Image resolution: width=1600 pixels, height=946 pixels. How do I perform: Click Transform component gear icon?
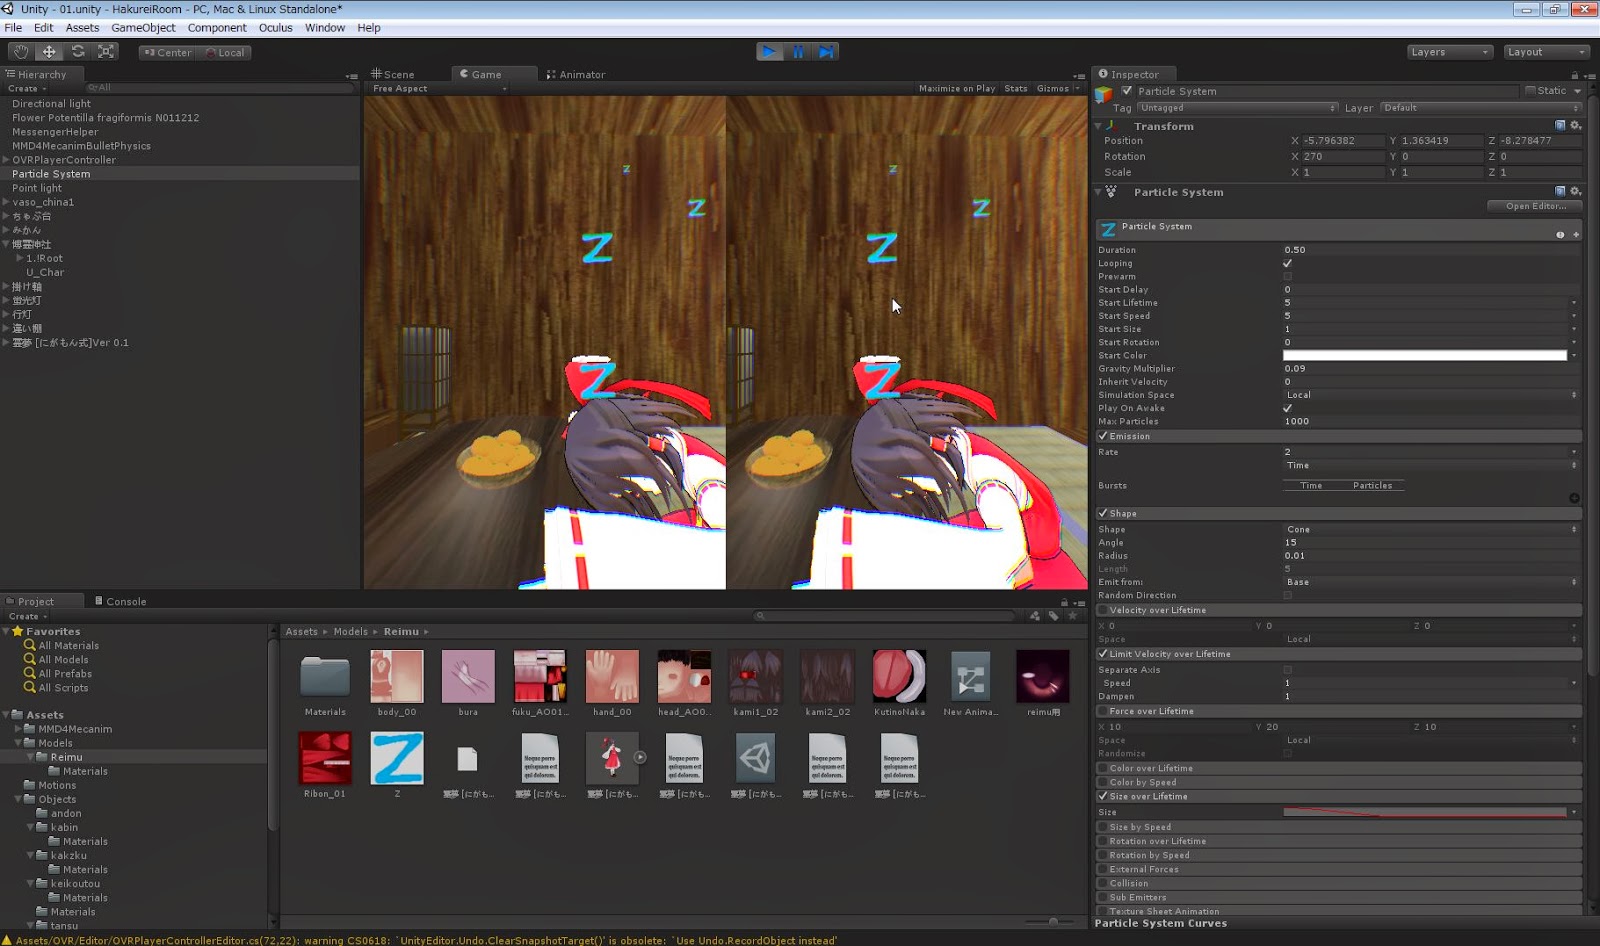1576,126
